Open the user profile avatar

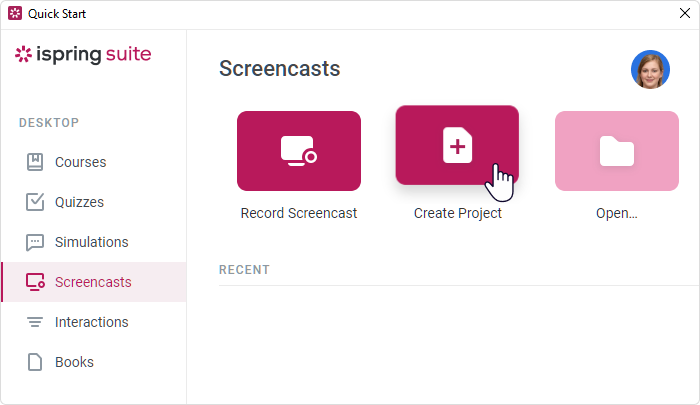[650, 69]
